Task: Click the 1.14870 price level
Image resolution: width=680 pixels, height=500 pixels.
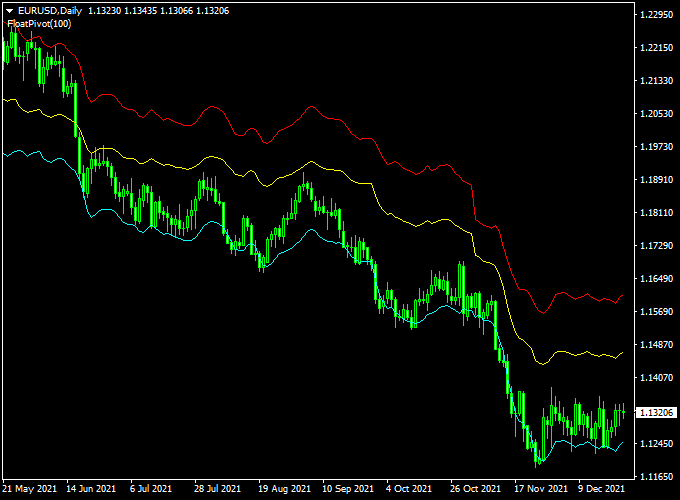Action: [657, 345]
